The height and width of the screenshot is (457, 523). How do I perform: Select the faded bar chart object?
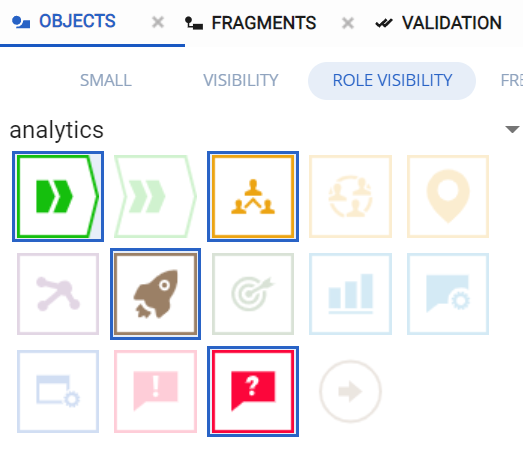351,294
